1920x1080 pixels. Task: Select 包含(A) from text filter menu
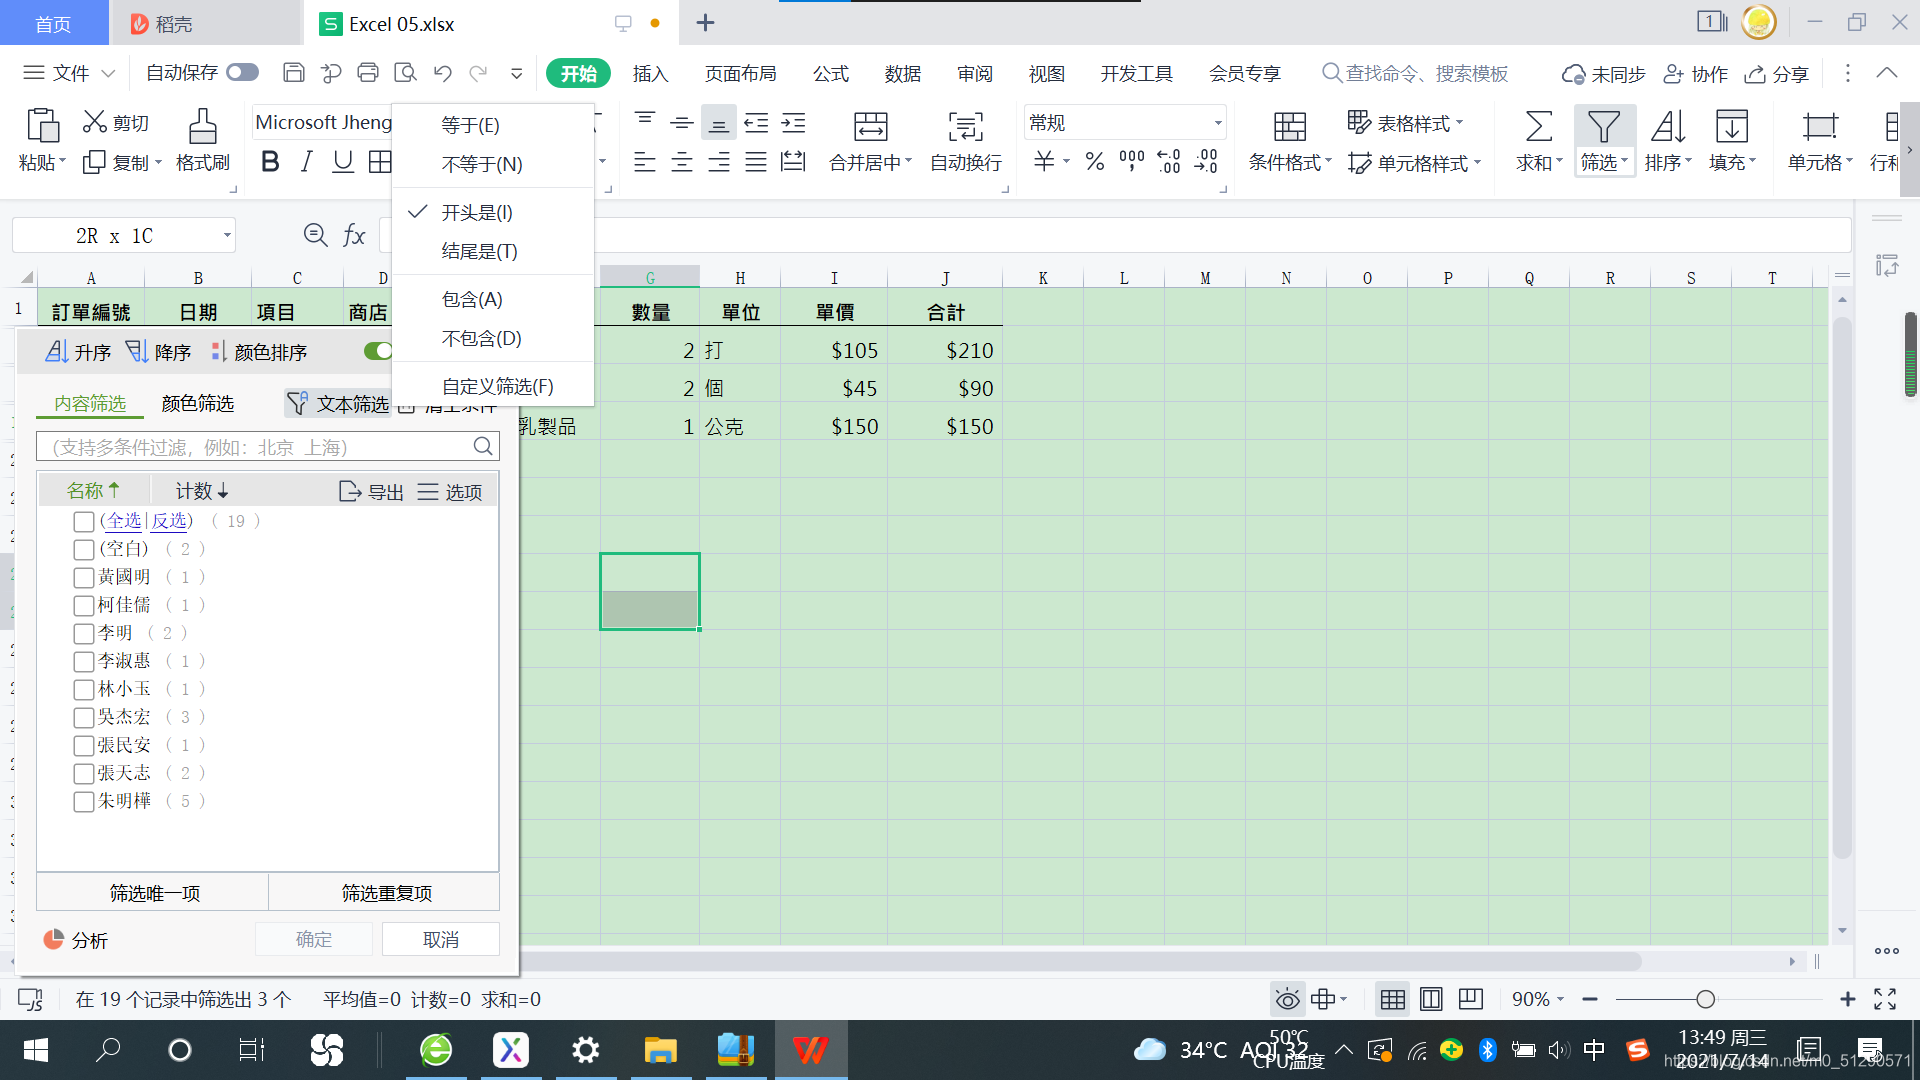click(x=472, y=299)
